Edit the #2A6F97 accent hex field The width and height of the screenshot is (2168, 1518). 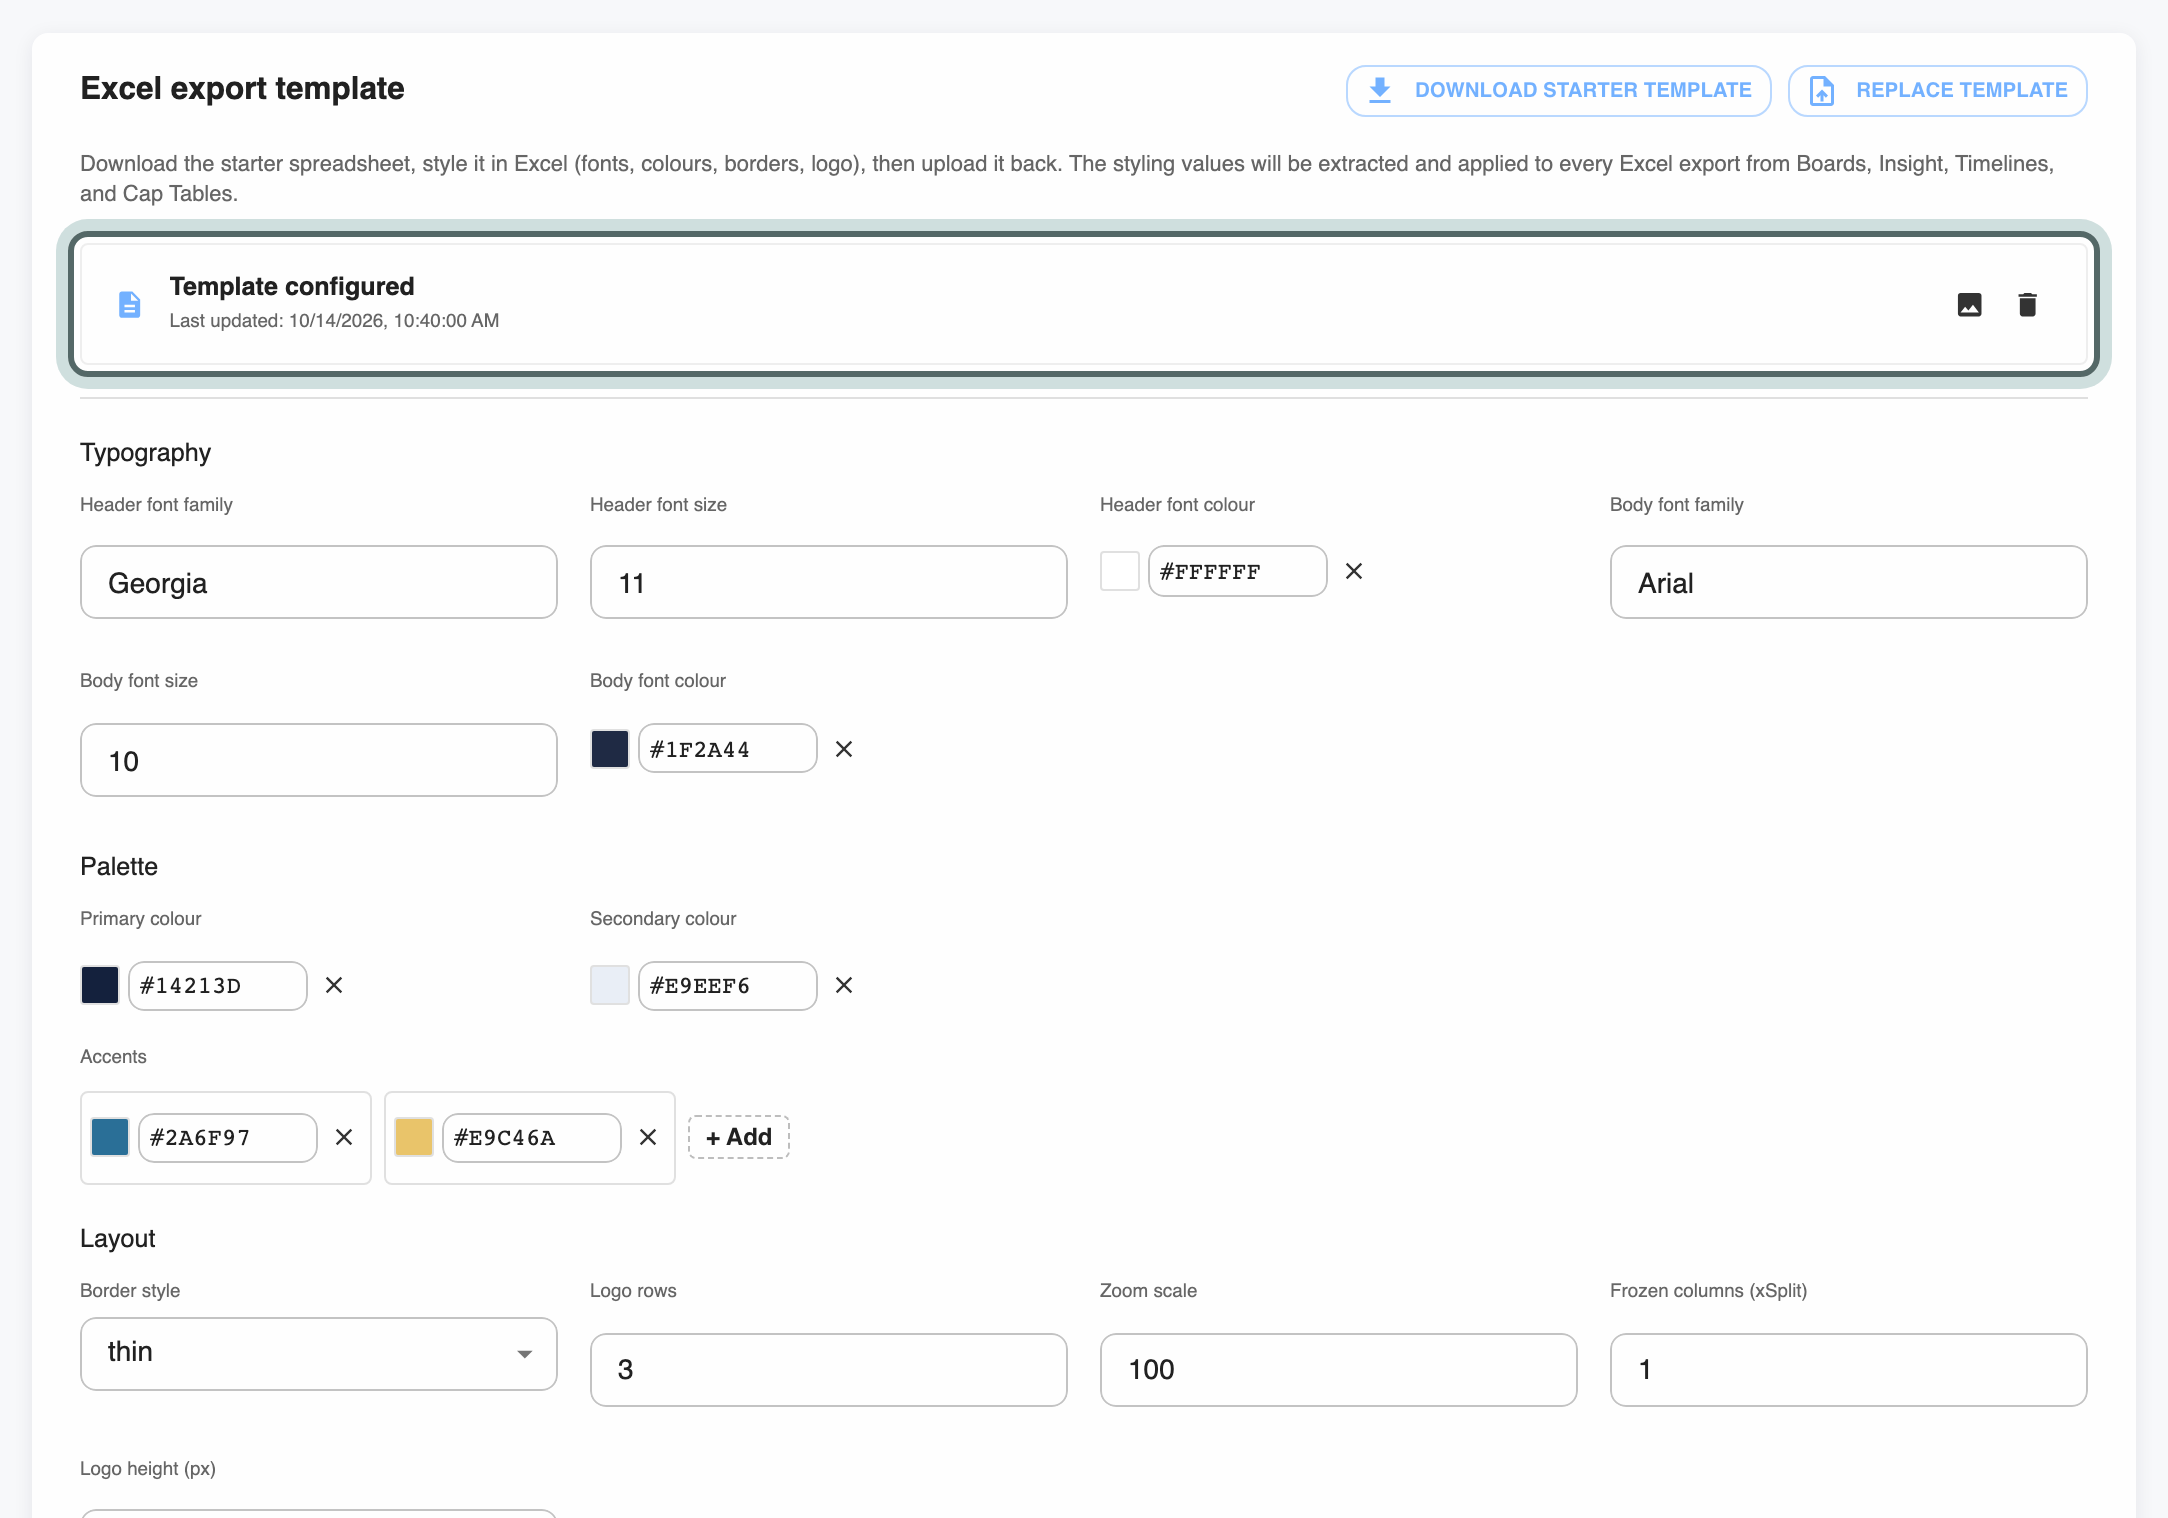coord(228,1137)
